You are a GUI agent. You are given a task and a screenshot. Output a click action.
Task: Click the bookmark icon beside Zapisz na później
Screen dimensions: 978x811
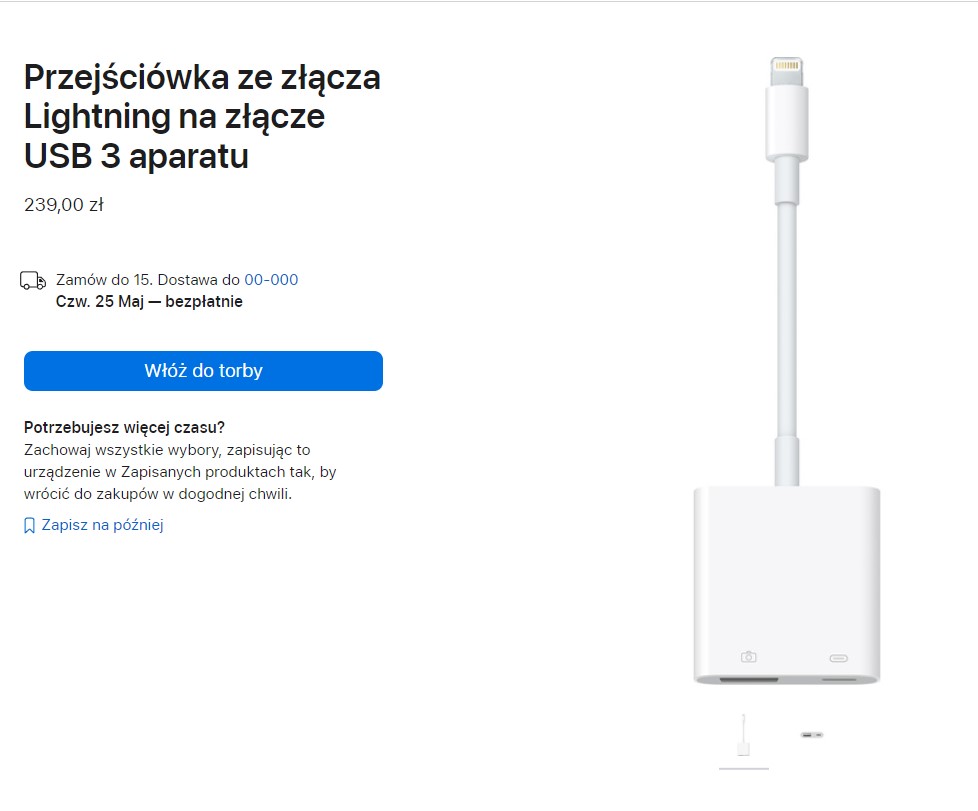[29, 526]
